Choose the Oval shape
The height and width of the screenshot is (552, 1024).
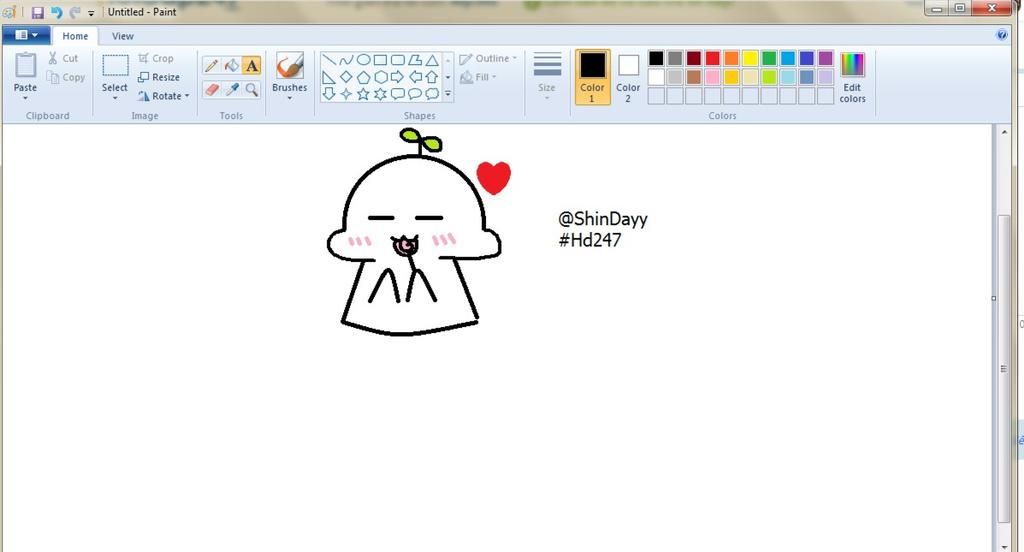[363, 60]
